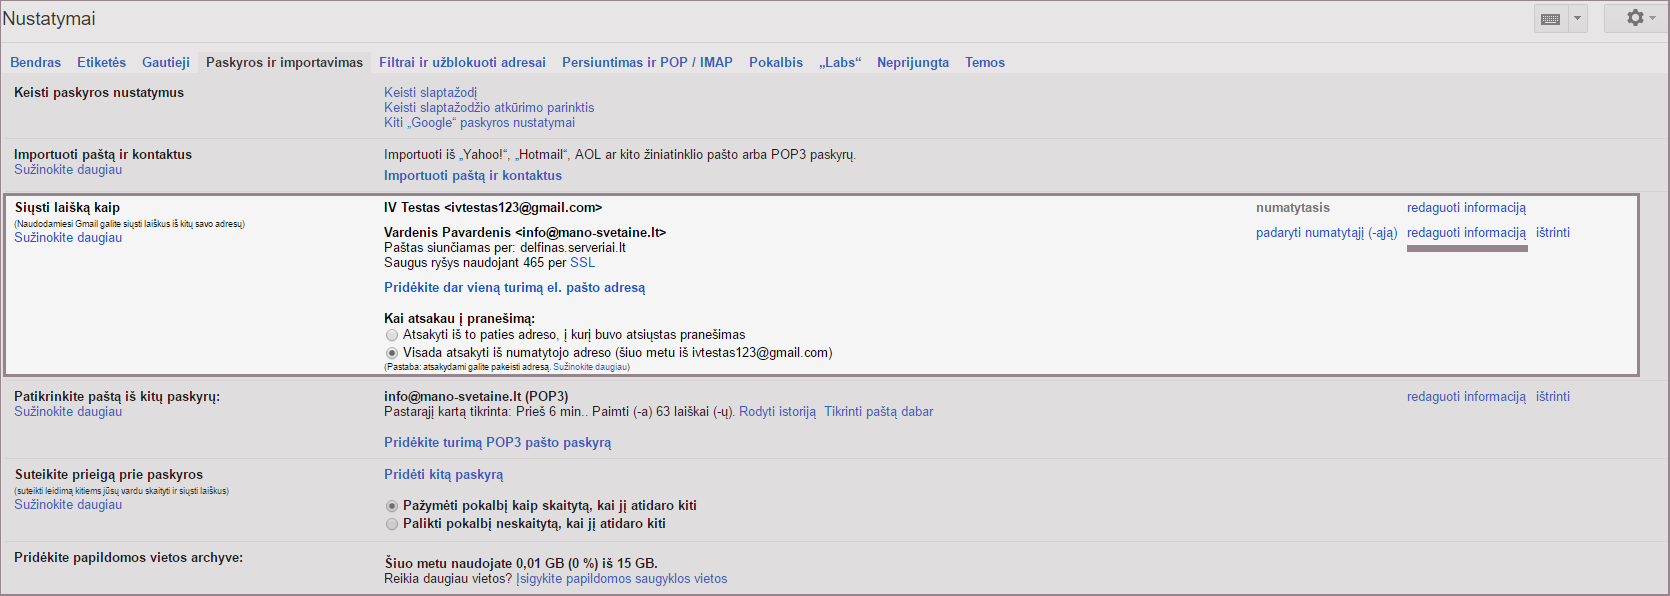Open the Etiketės tab
This screenshot has height=596, width=1670.
pos(101,62)
